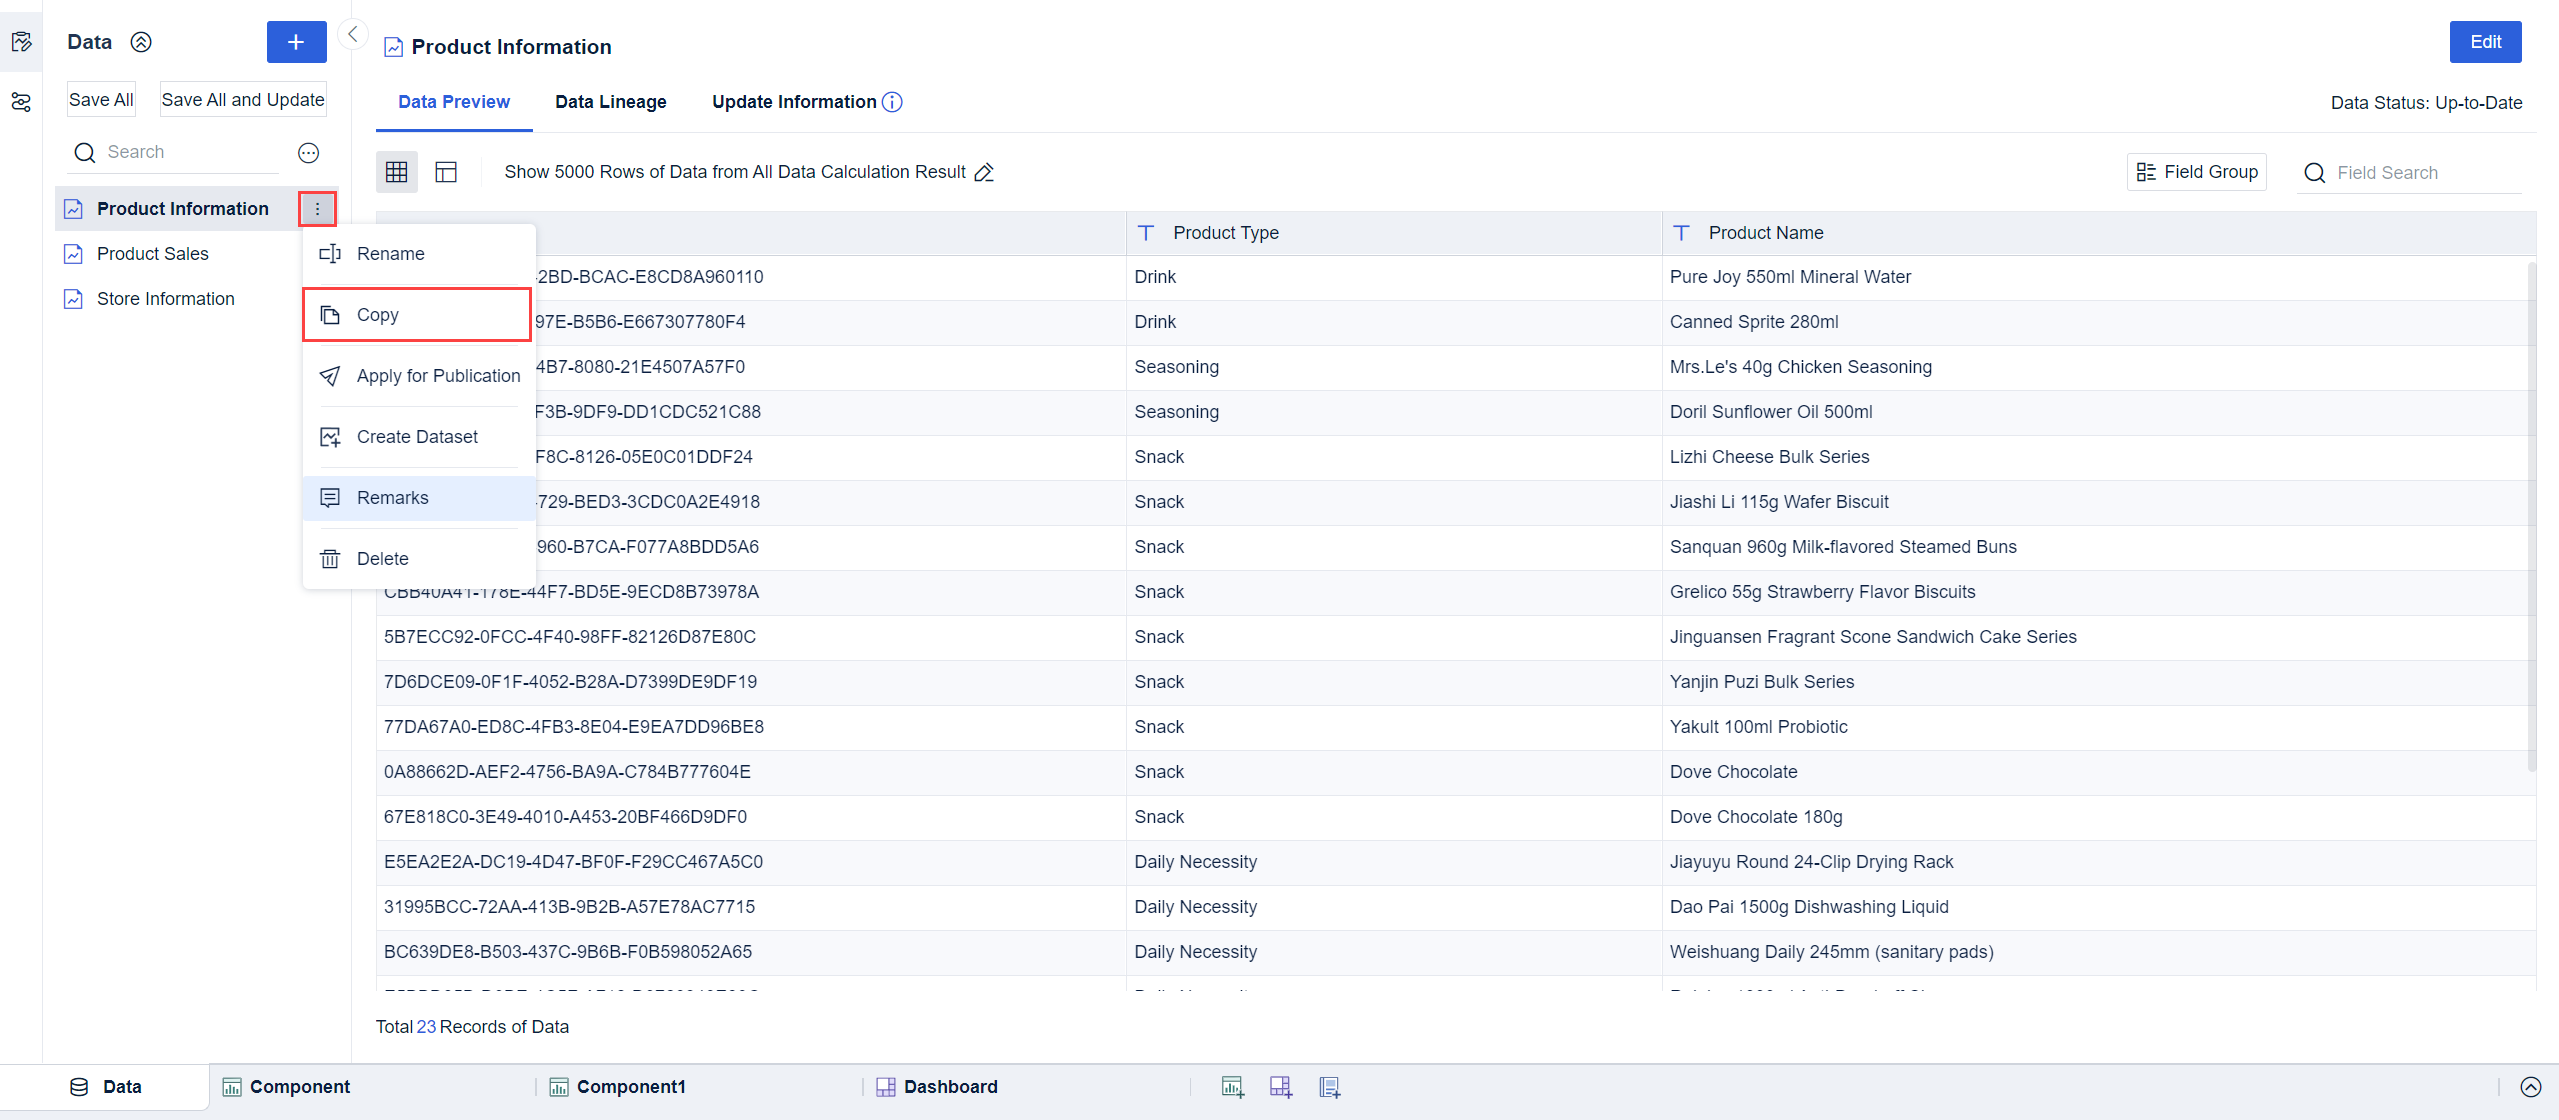
Task: Click the circled ellipsis icon beside Search
Action: point(308,153)
